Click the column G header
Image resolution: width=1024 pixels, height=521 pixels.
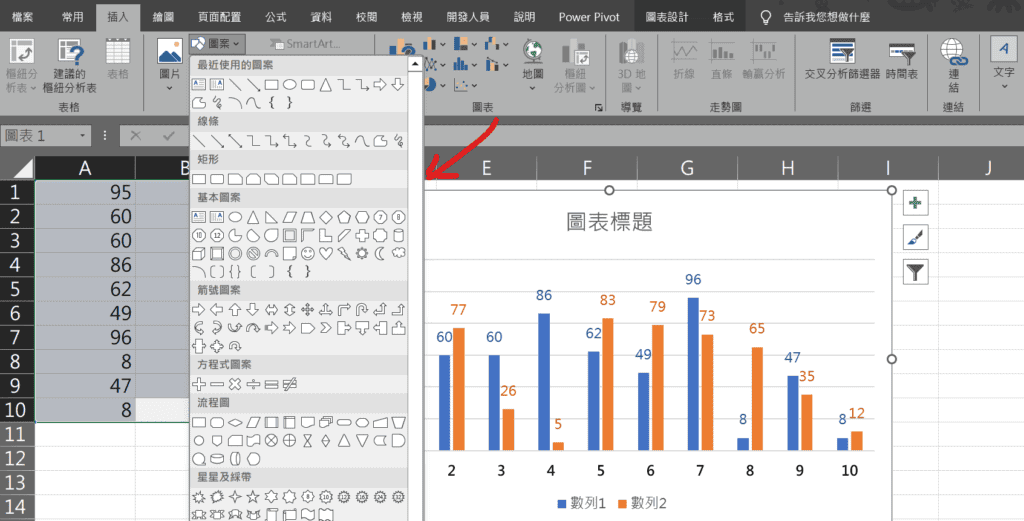pos(687,168)
